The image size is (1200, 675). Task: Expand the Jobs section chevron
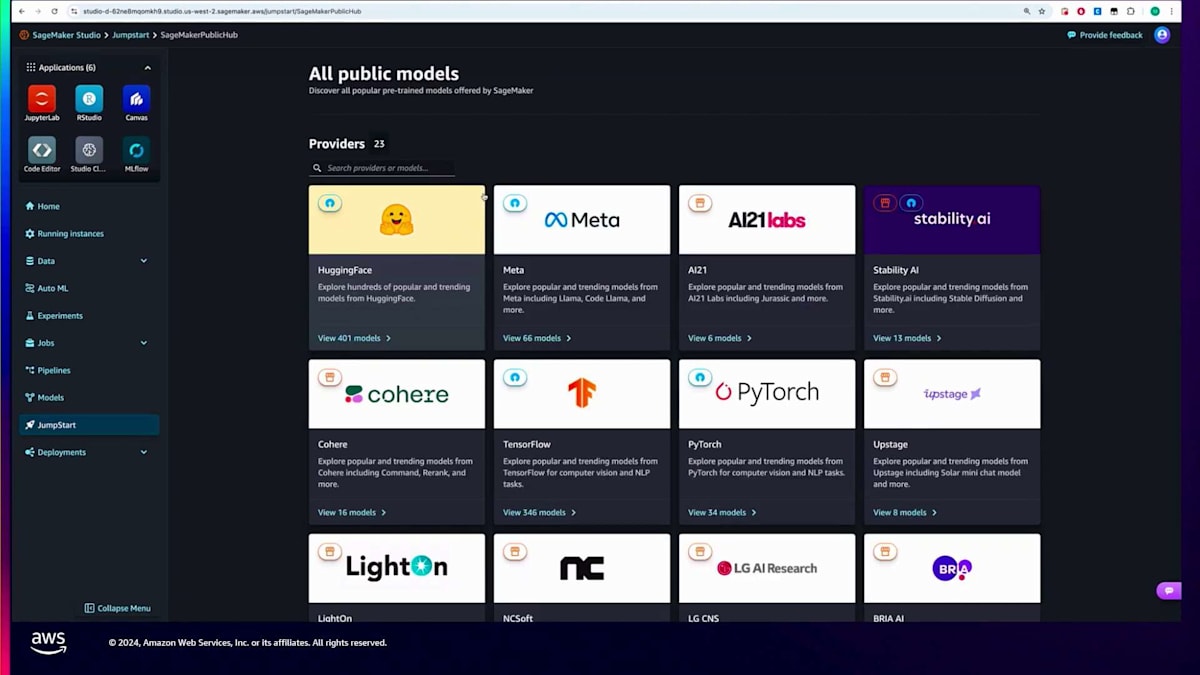tap(143, 343)
